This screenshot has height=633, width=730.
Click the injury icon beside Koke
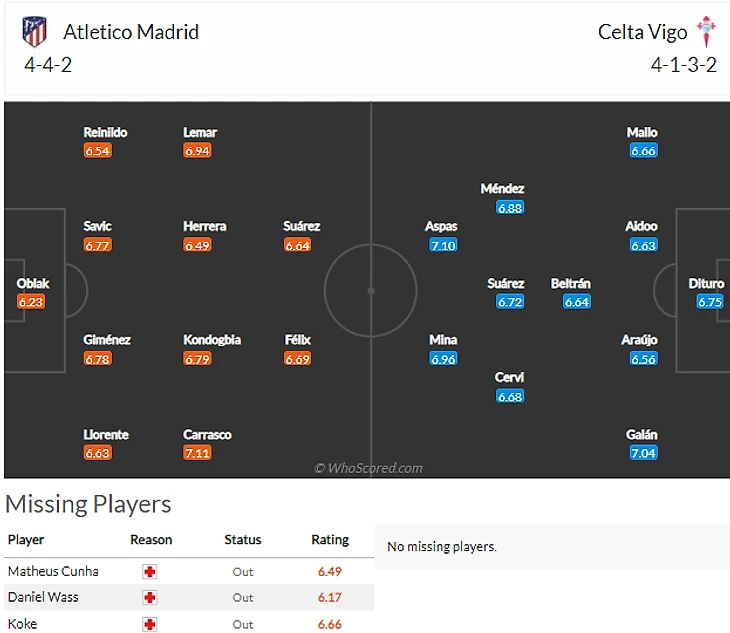(150, 623)
